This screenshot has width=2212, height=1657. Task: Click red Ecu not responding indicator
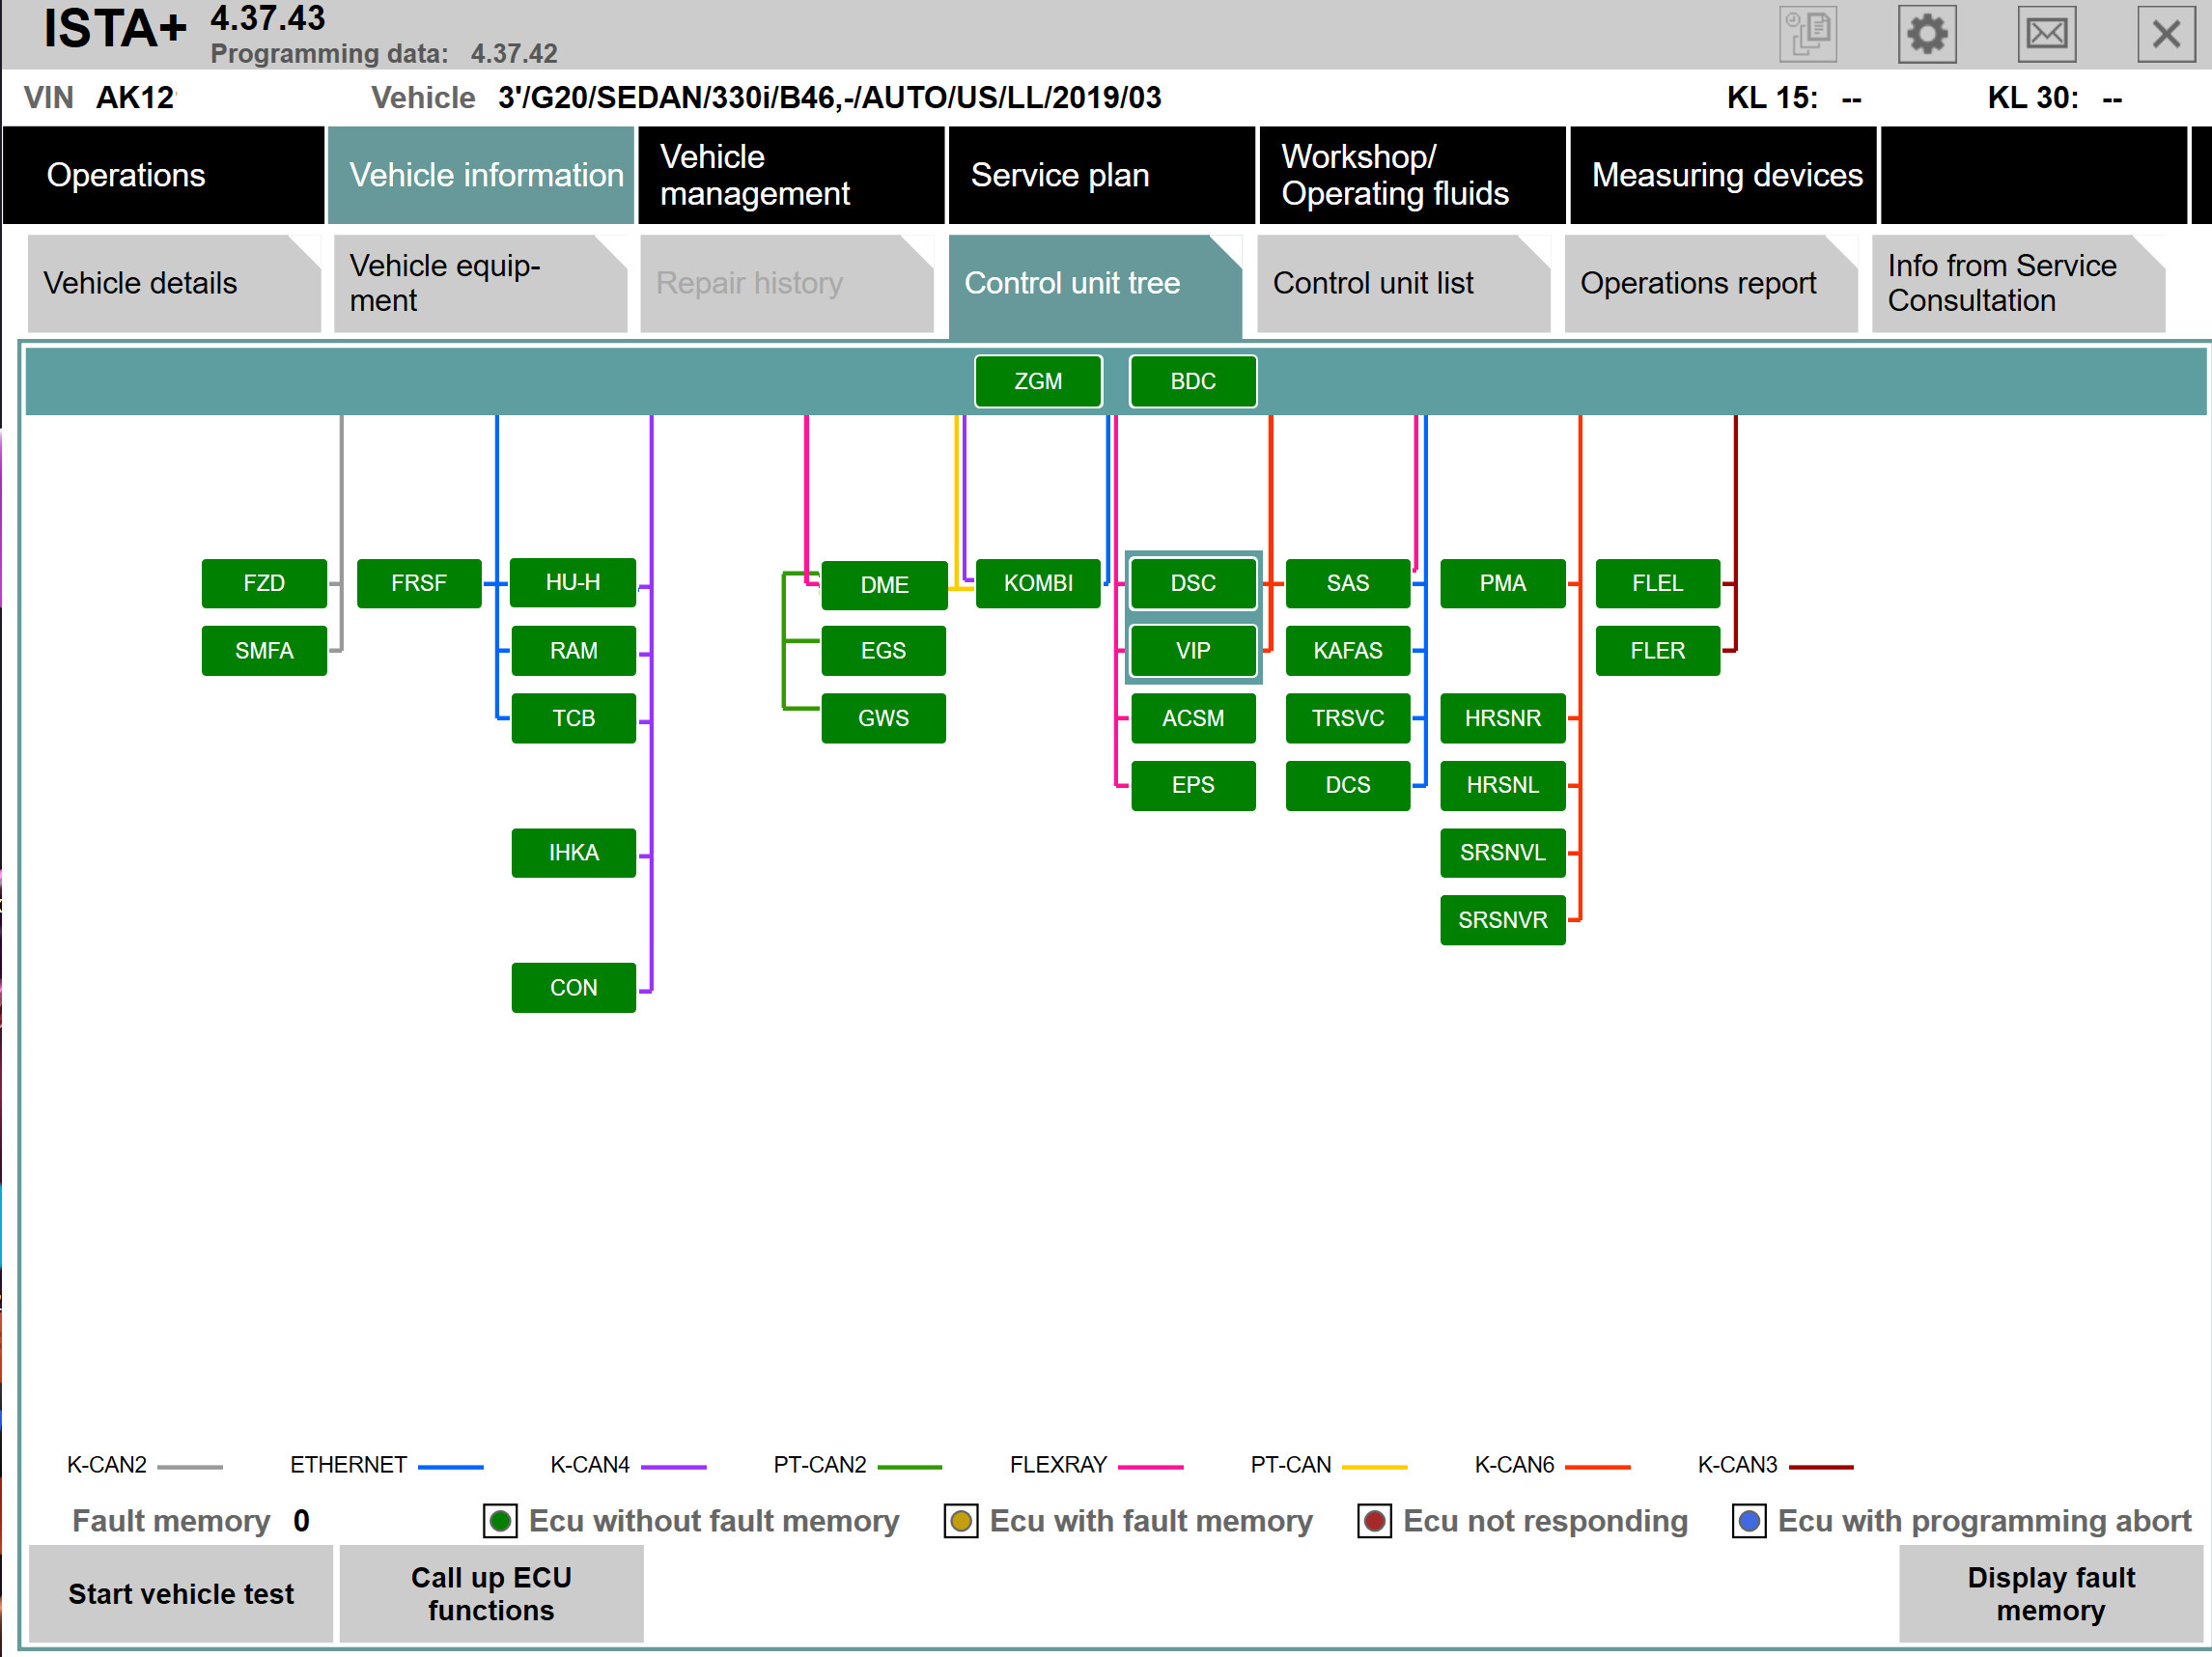tap(1374, 1521)
